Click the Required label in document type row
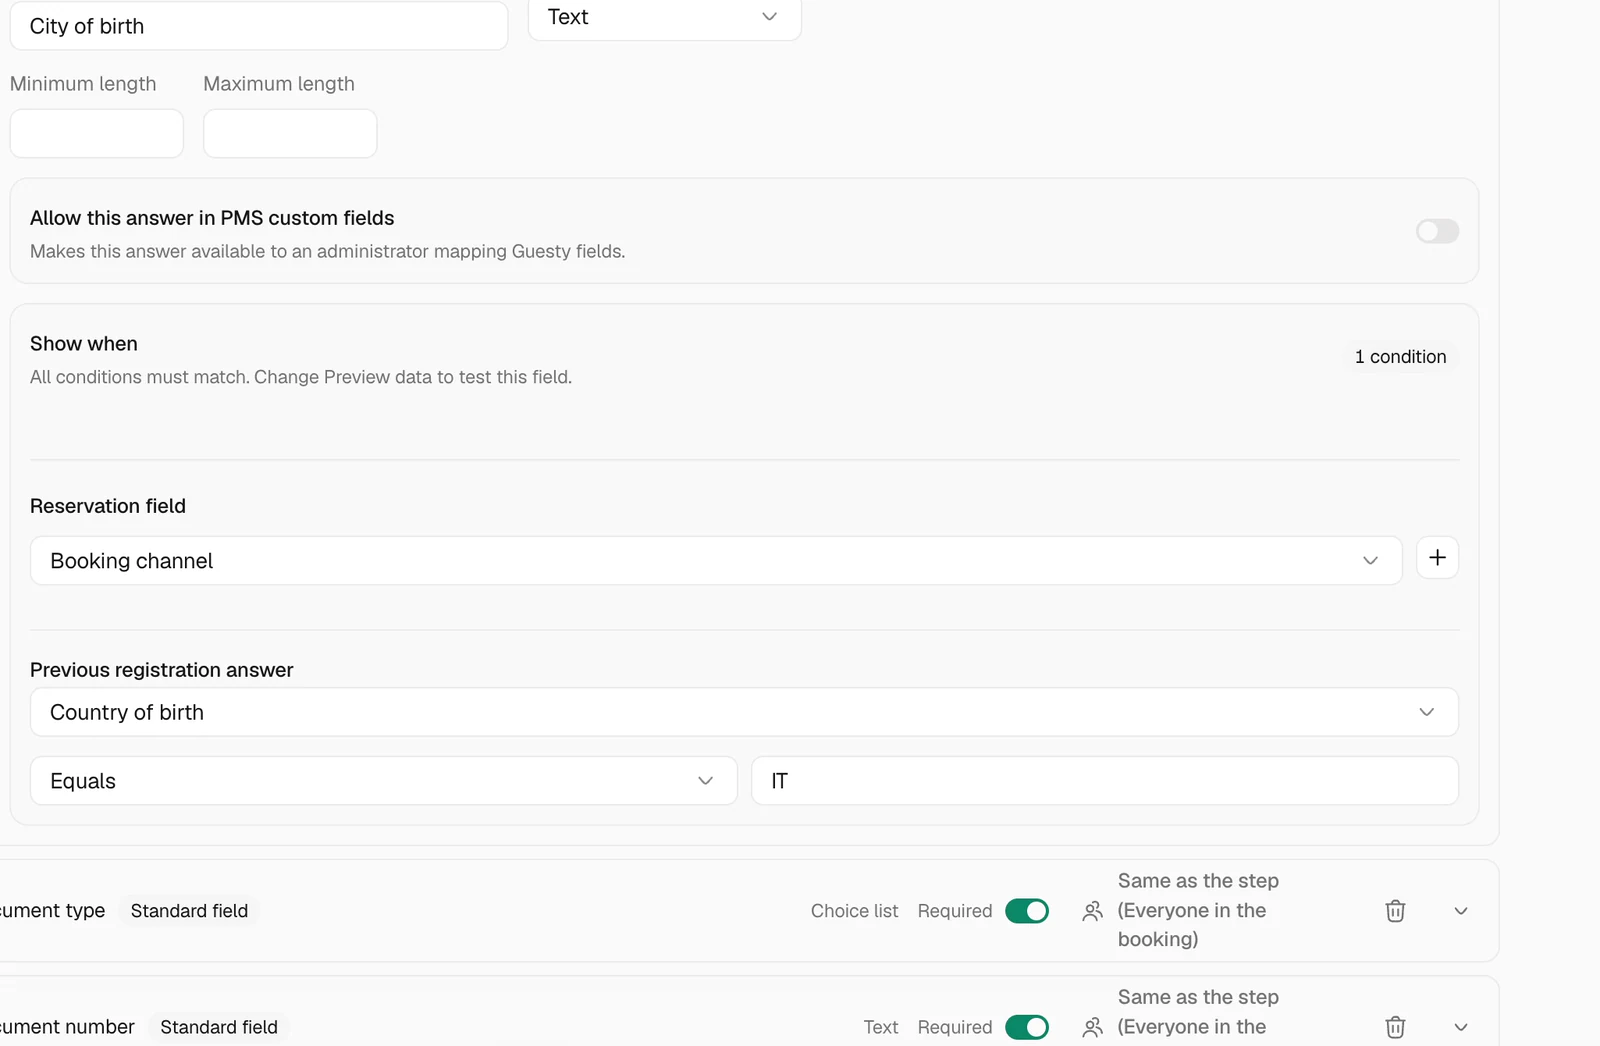1600x1046 pixels. (955, 911)
